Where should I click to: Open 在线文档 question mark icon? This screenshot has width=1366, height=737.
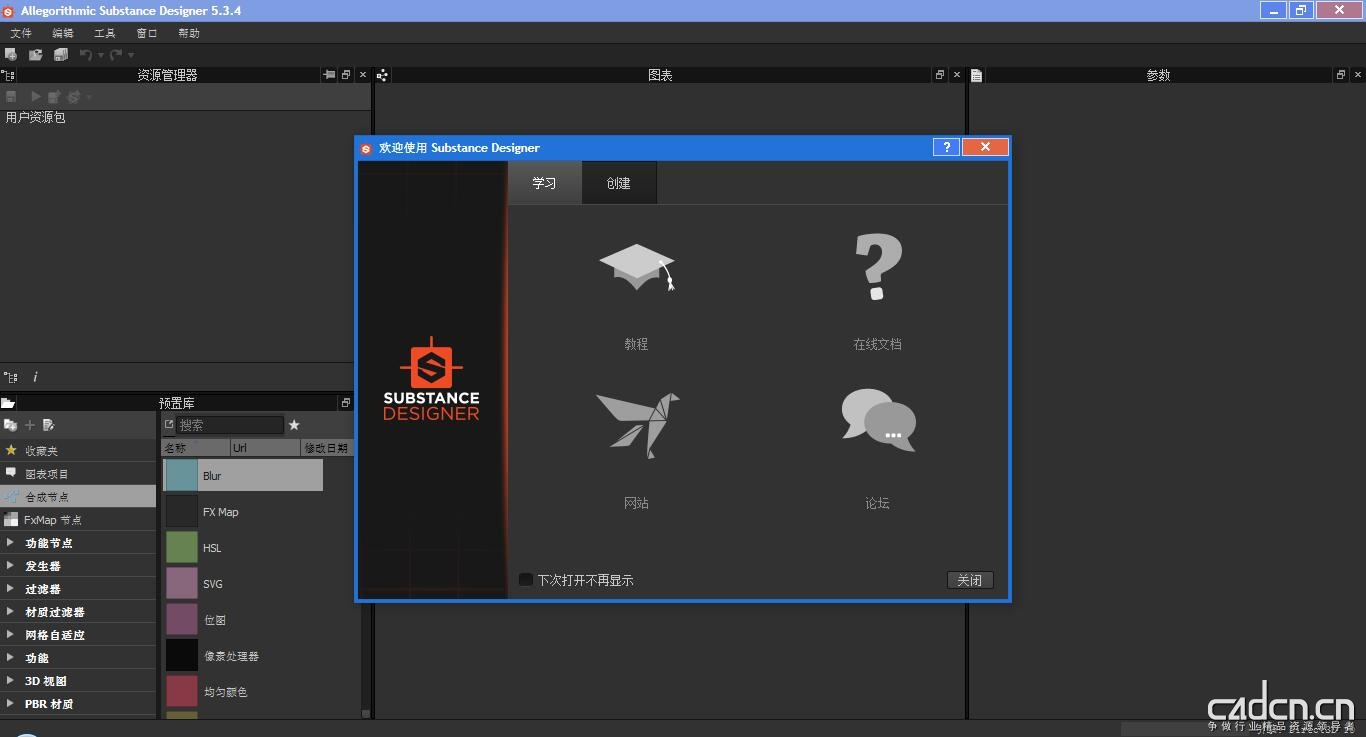click(877, 267)
